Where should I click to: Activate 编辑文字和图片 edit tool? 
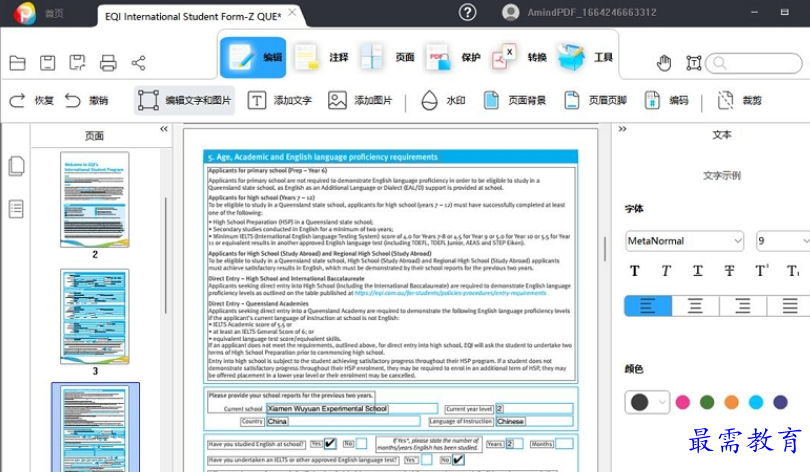(184, 100)
